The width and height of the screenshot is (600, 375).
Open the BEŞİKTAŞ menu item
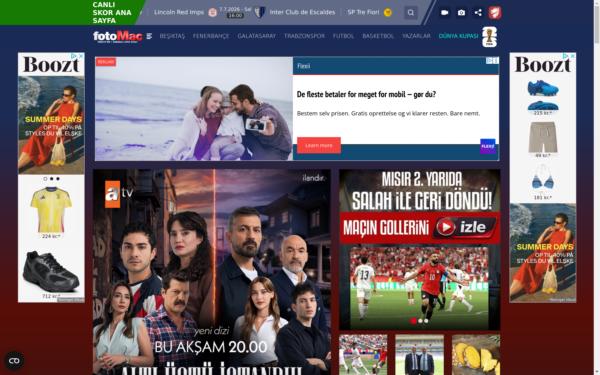tap(172, 36)
